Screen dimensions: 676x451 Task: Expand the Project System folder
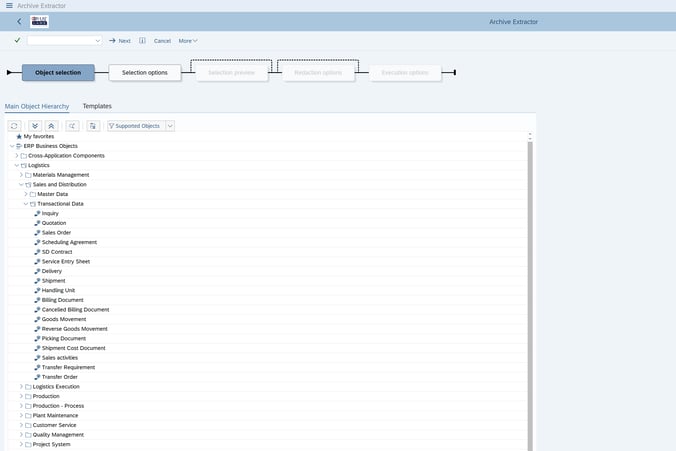coord(21,444)
